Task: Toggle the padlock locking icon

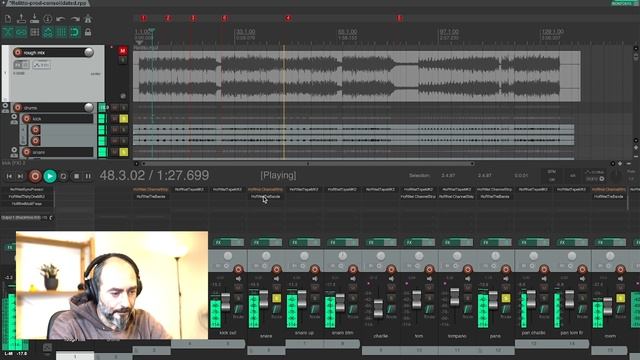Action: click(x=88, y=32)
